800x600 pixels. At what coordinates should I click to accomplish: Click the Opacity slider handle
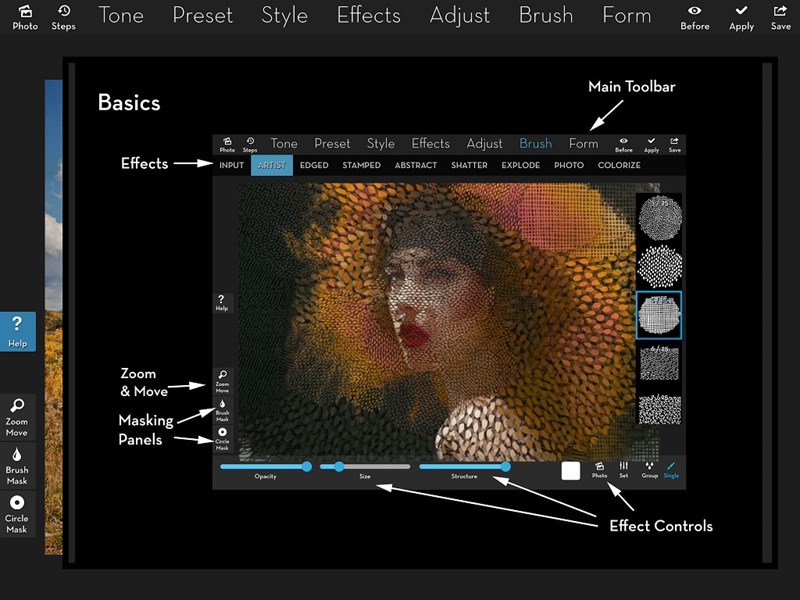(x=307, y=466)
